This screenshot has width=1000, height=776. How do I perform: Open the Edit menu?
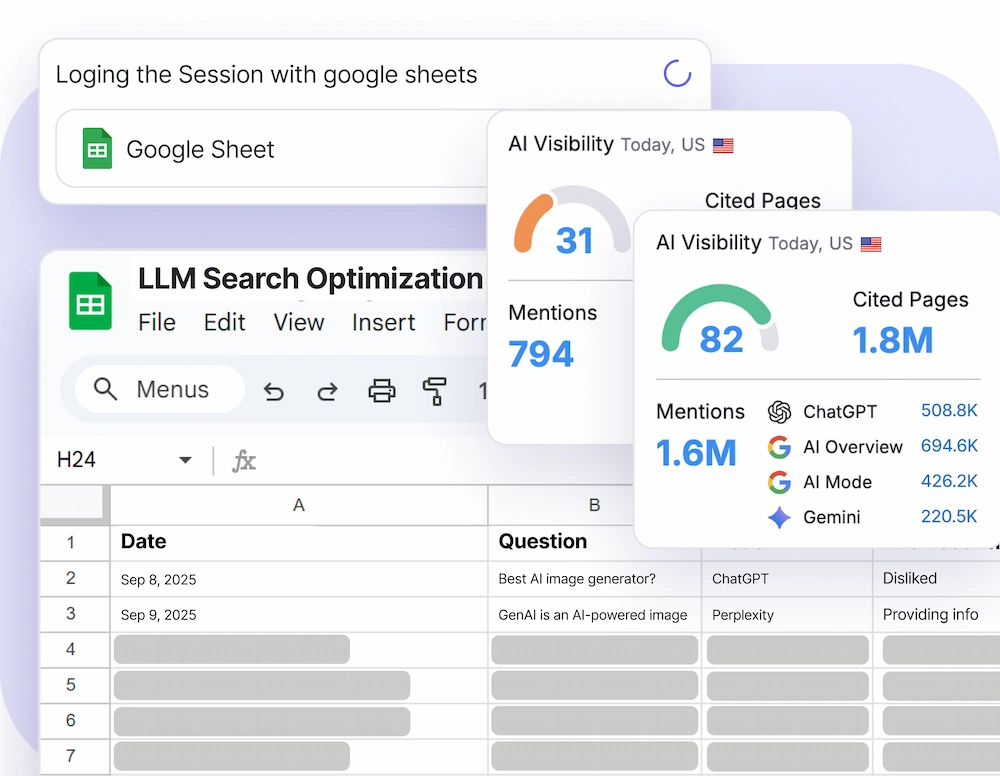[224, 322]
